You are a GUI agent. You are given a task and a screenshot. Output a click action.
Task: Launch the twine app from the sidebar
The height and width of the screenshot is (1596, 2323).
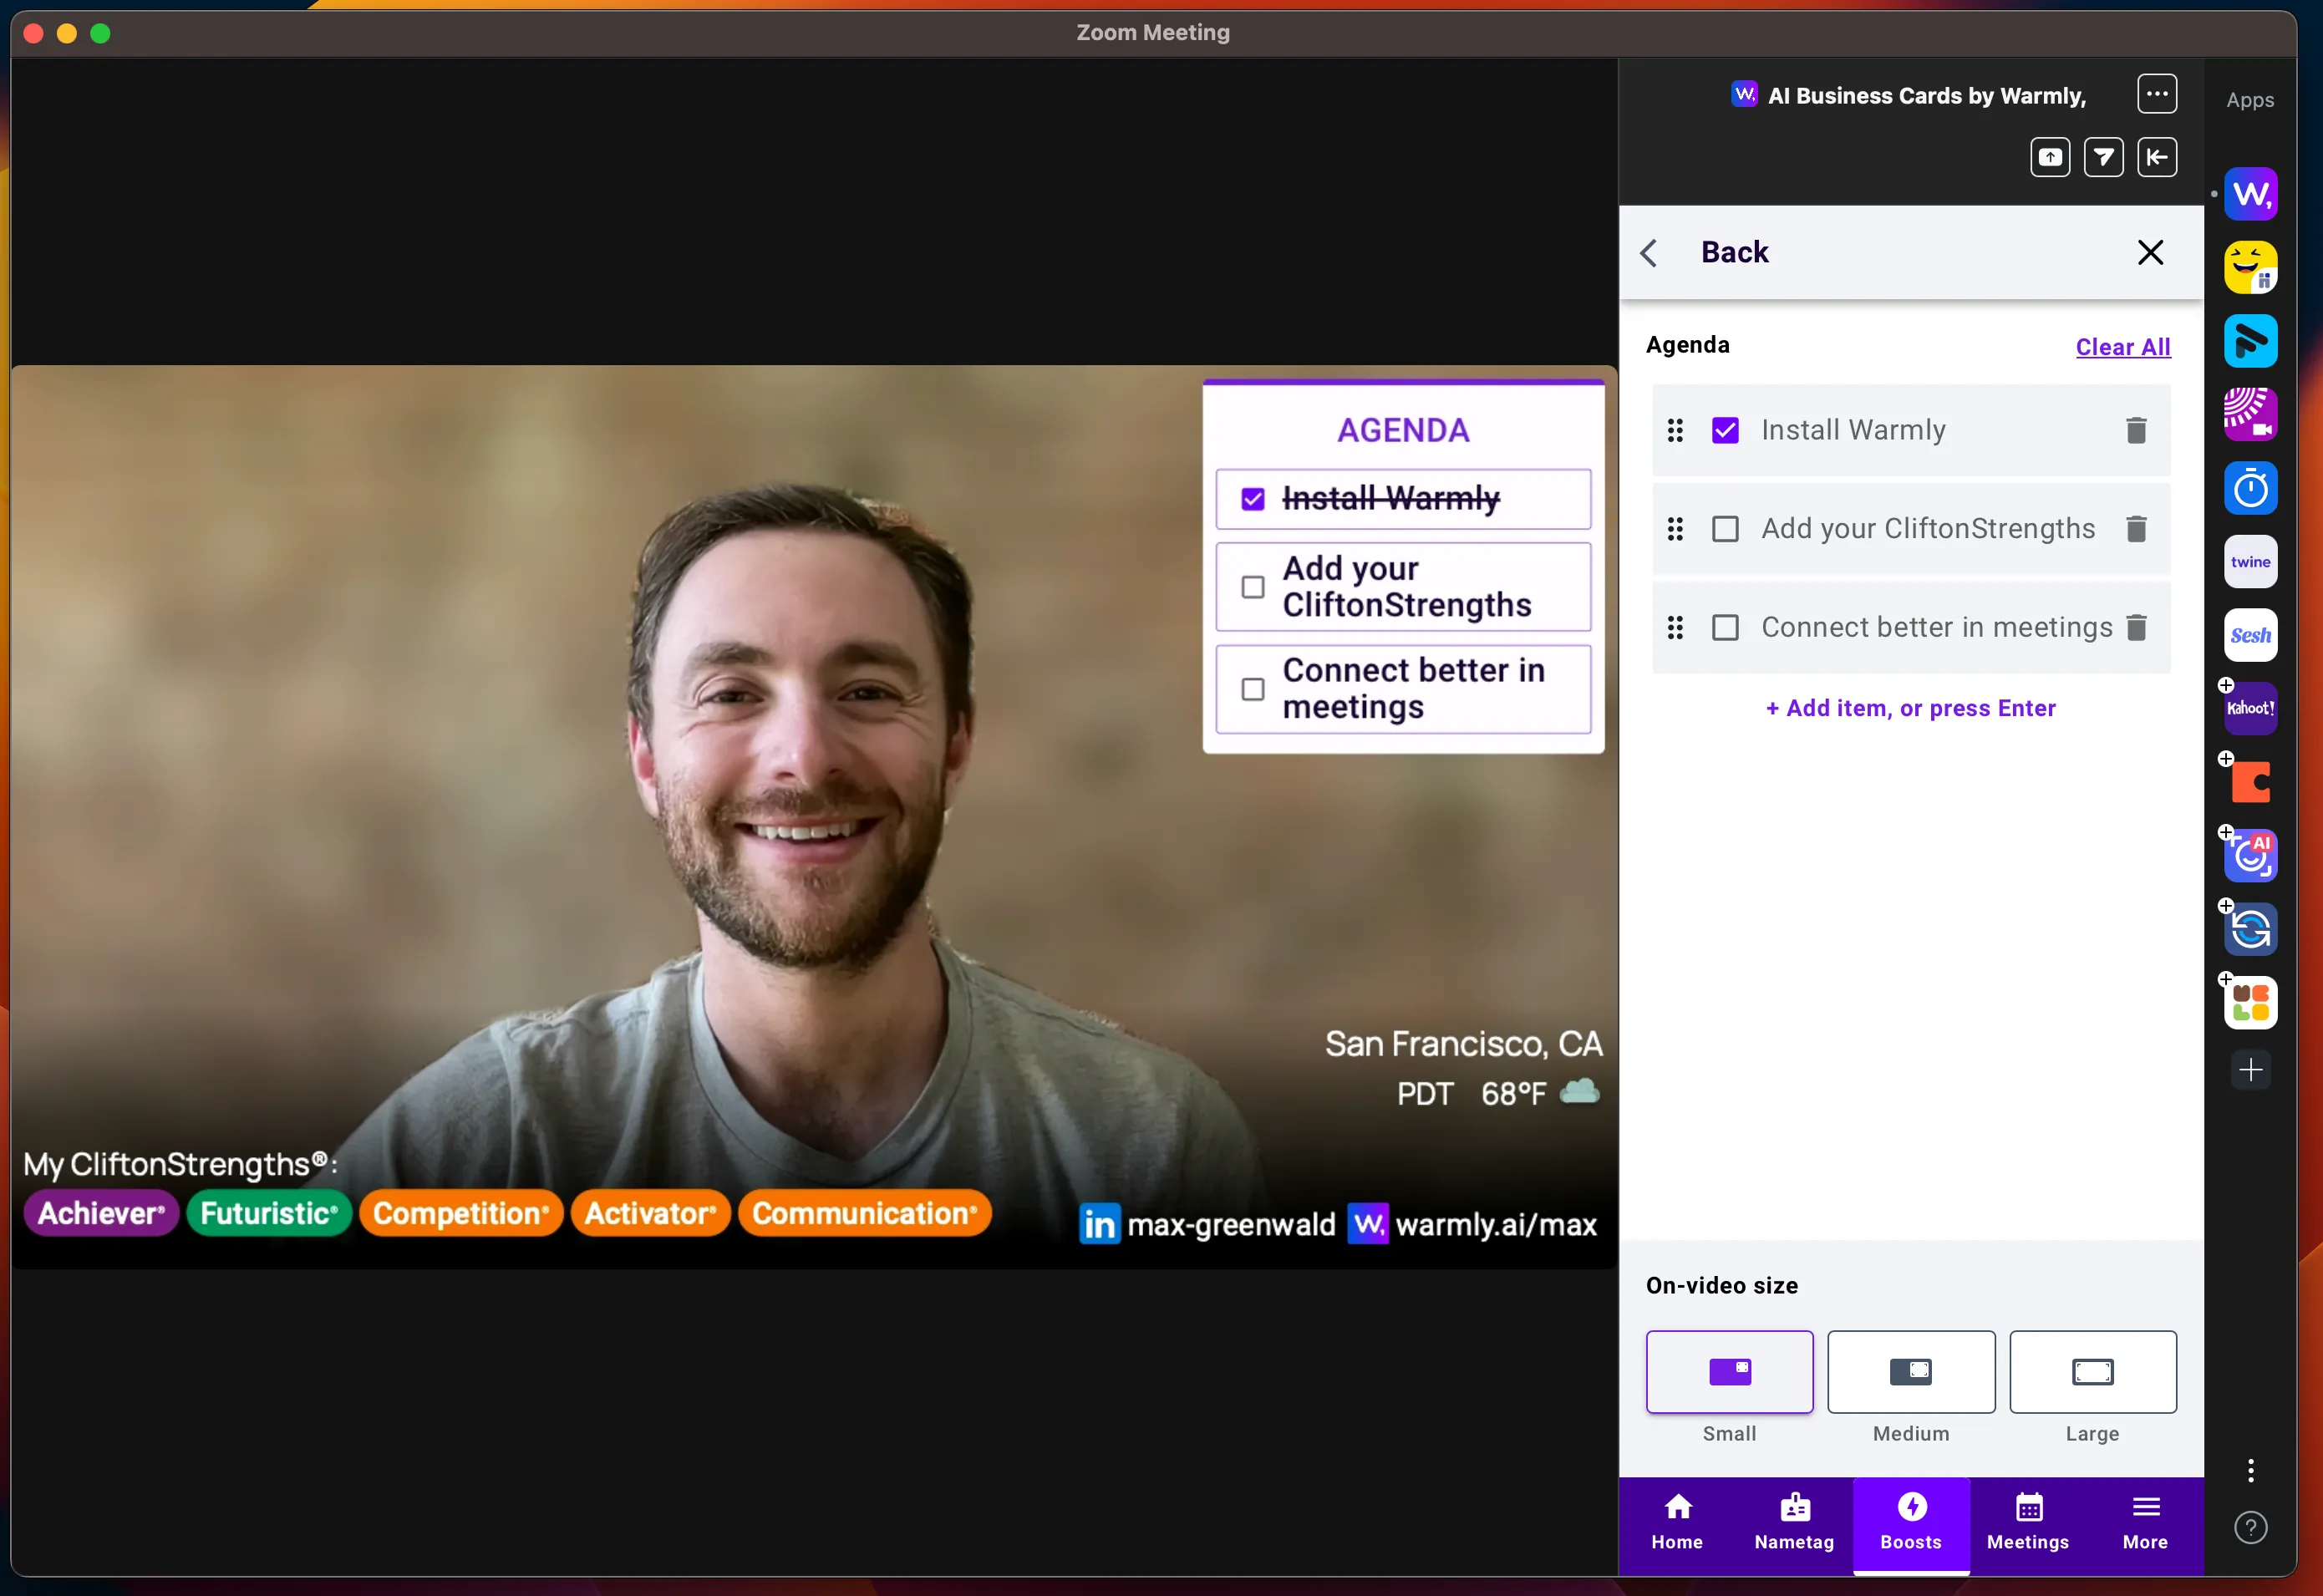[x=2250, y=562]
